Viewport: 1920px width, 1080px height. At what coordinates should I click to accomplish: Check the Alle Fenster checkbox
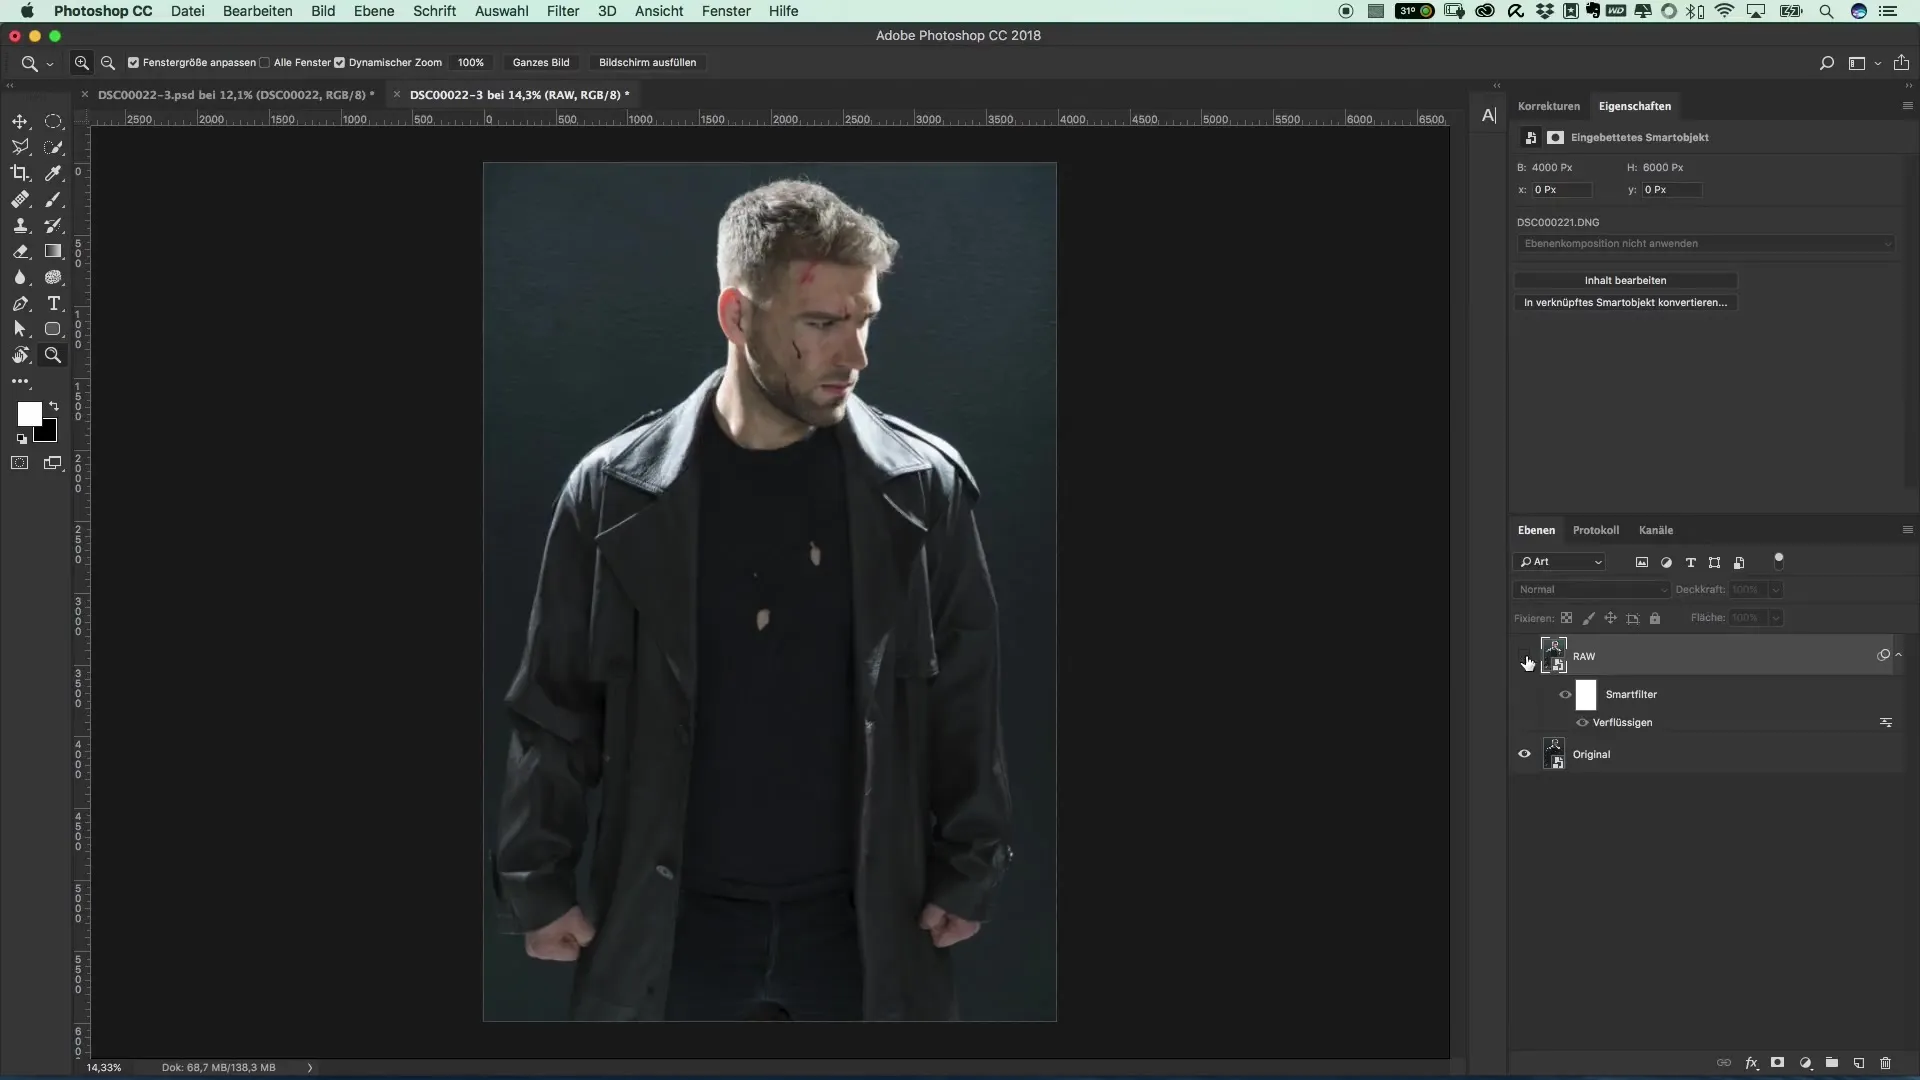[265, 63]
